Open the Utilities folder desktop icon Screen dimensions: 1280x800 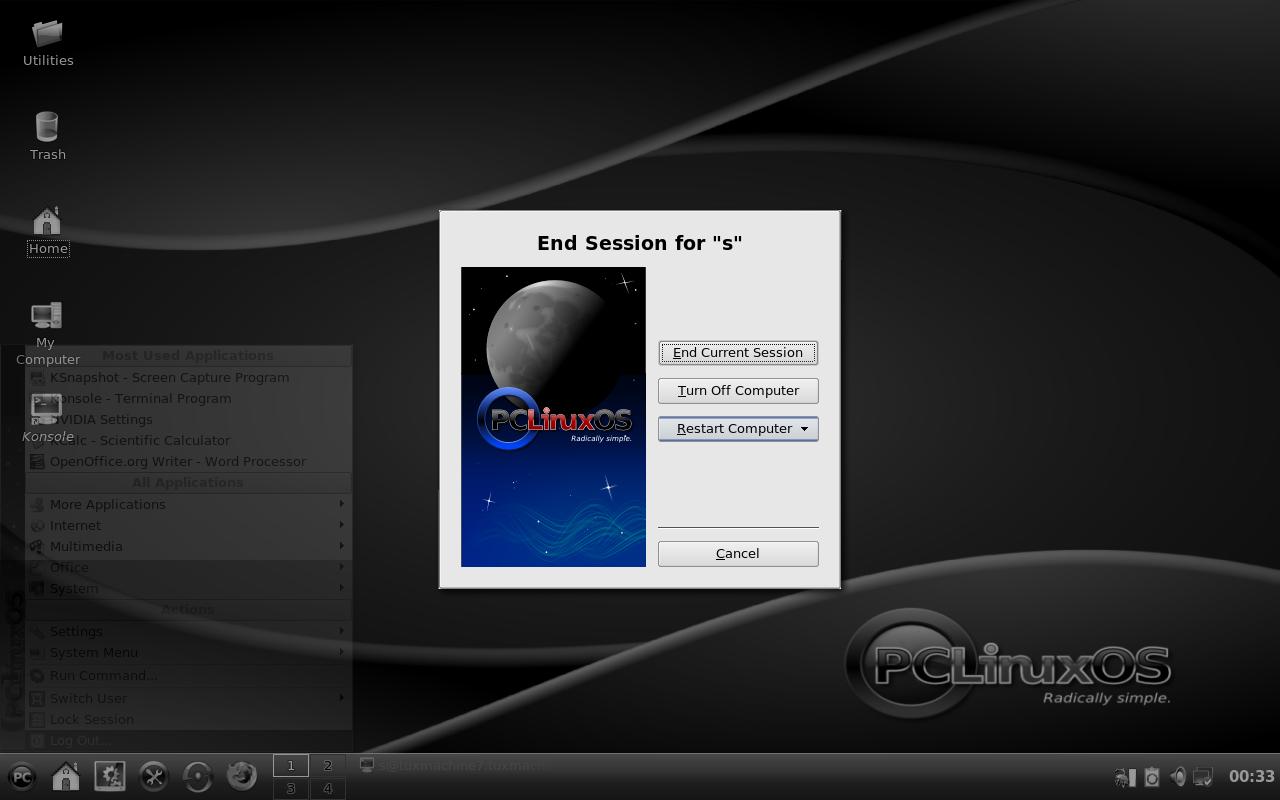(x=47, y=44)
